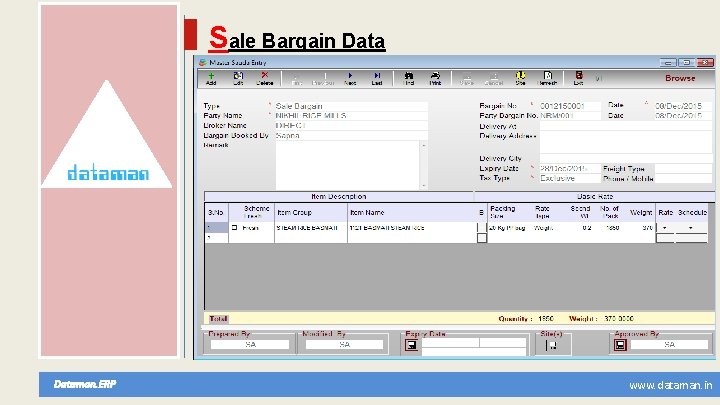
Task: Click the Browse label in the toolbar
Action: tap(680, 78)
